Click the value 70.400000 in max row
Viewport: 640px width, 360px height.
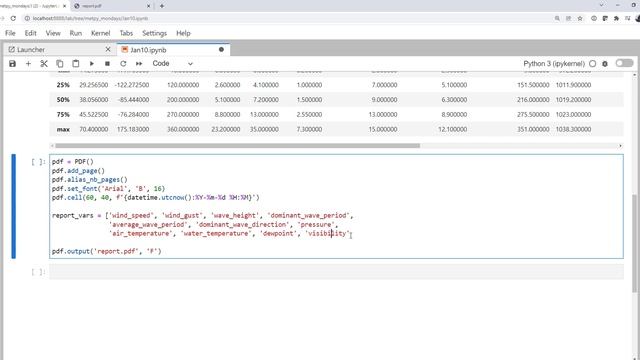(x=93, y=129)
